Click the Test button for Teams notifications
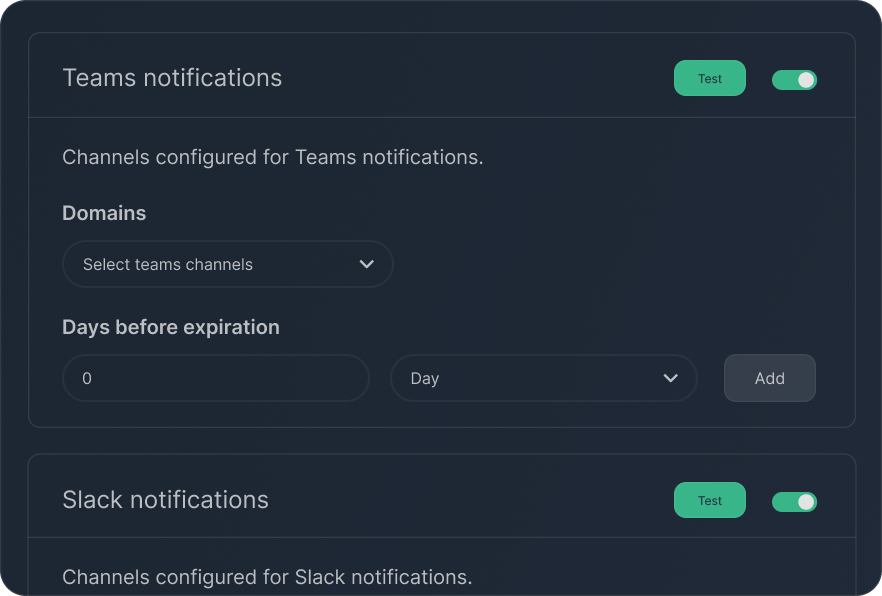Screen dimensions: 882x596 [x=709, y=79]
